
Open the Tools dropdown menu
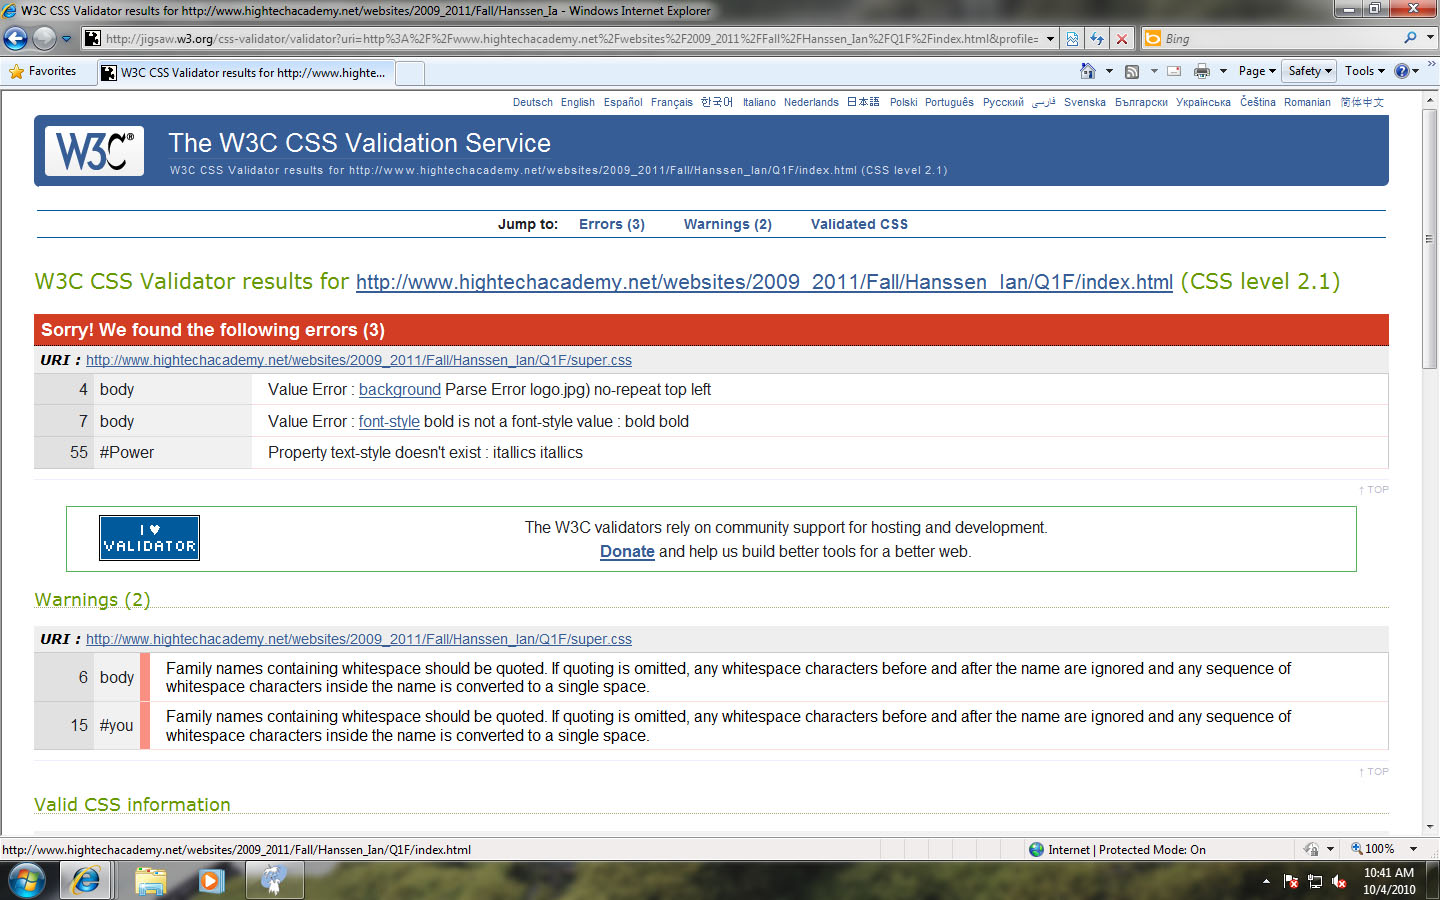1364,71
